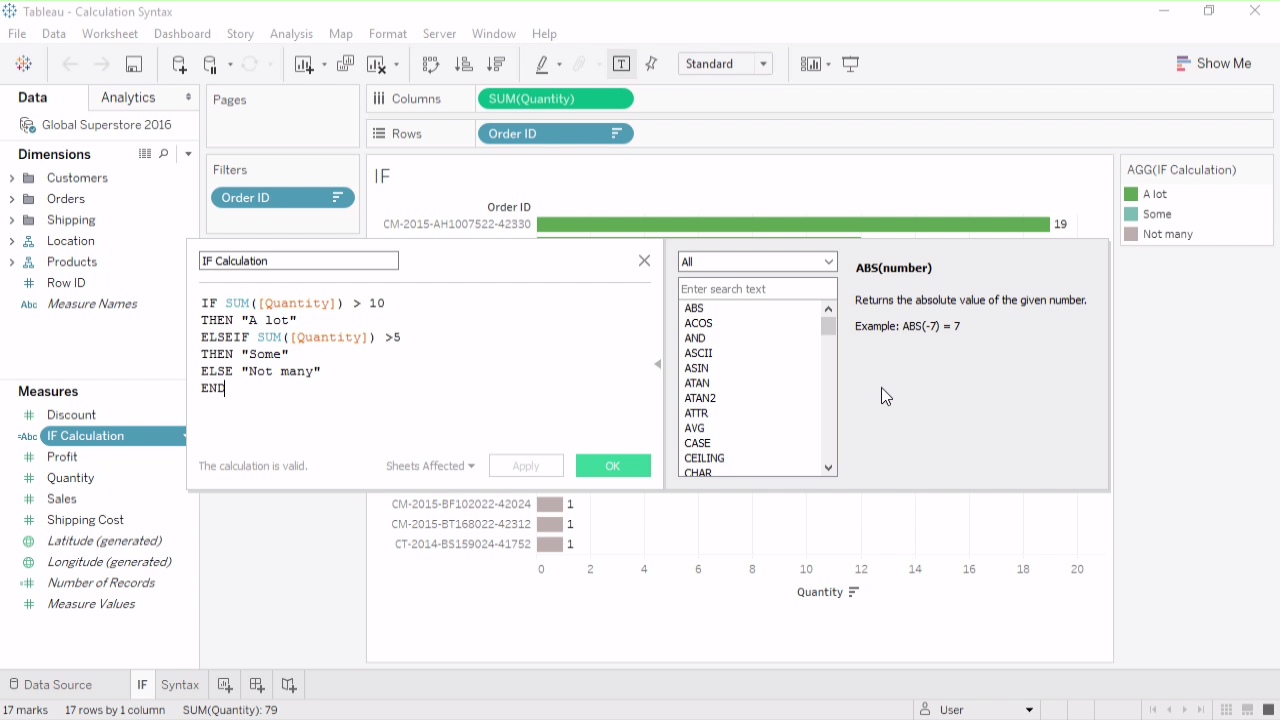
Task: Toggle Show Mark Labels in toolbar
Action: click(621, 64)
